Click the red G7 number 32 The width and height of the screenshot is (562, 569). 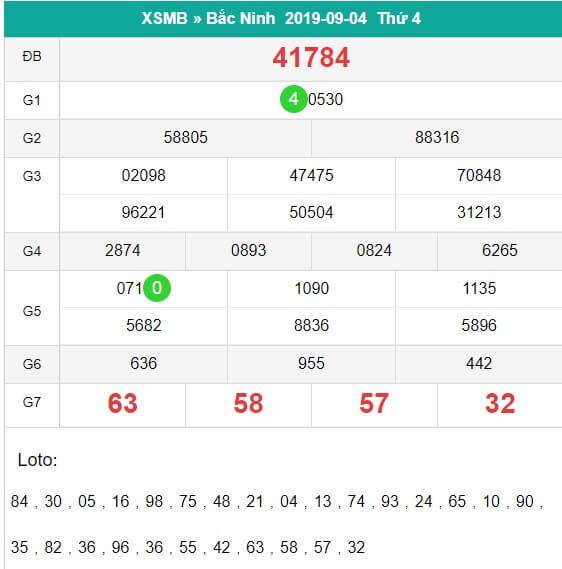[x=500, y=404]
